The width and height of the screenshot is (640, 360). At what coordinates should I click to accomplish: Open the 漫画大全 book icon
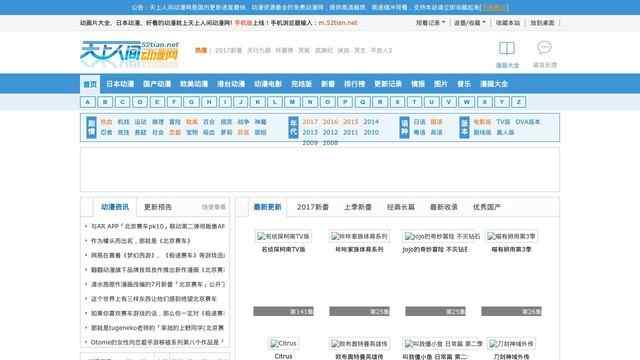tap(507, 48)
